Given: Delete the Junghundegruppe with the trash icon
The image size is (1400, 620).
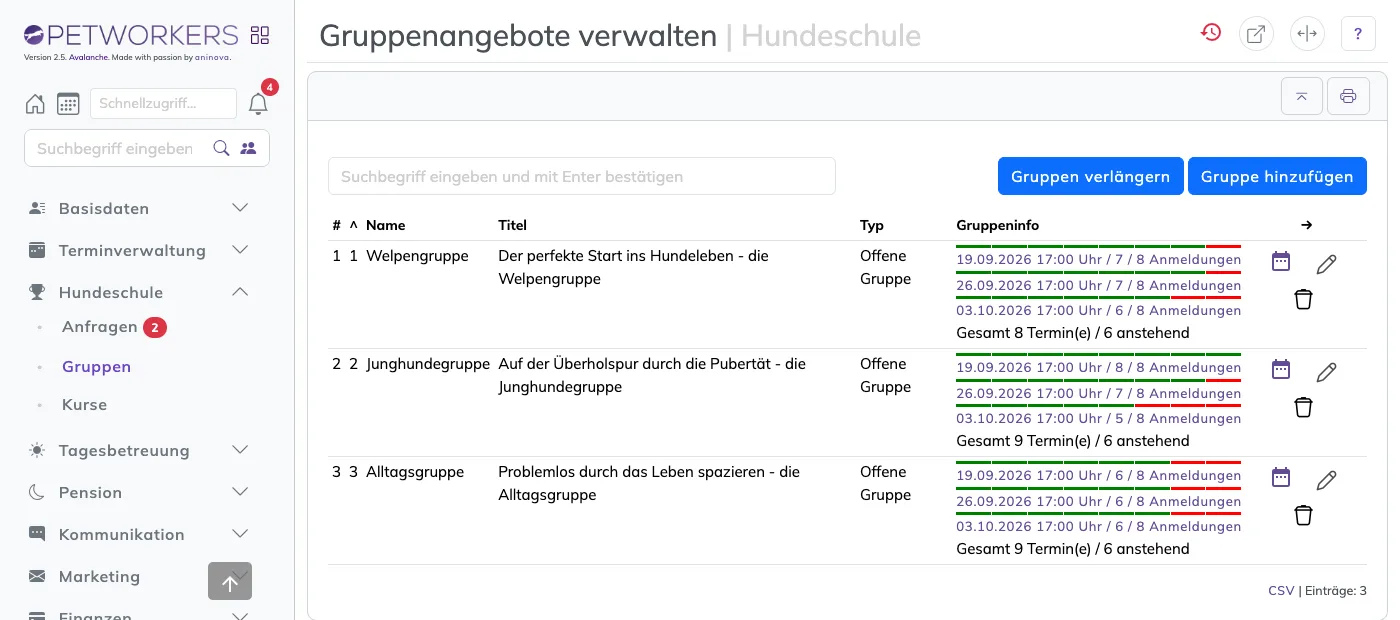Looking at the screenshot, I should pyautogui.click(x=1303, y=407).
